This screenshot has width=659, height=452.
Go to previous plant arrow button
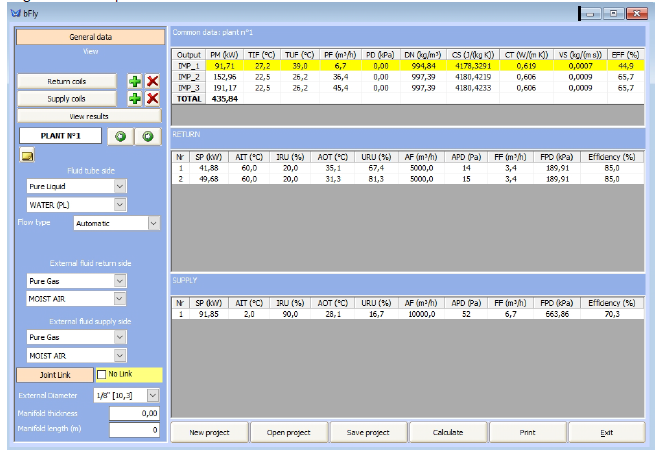(121, 136)
